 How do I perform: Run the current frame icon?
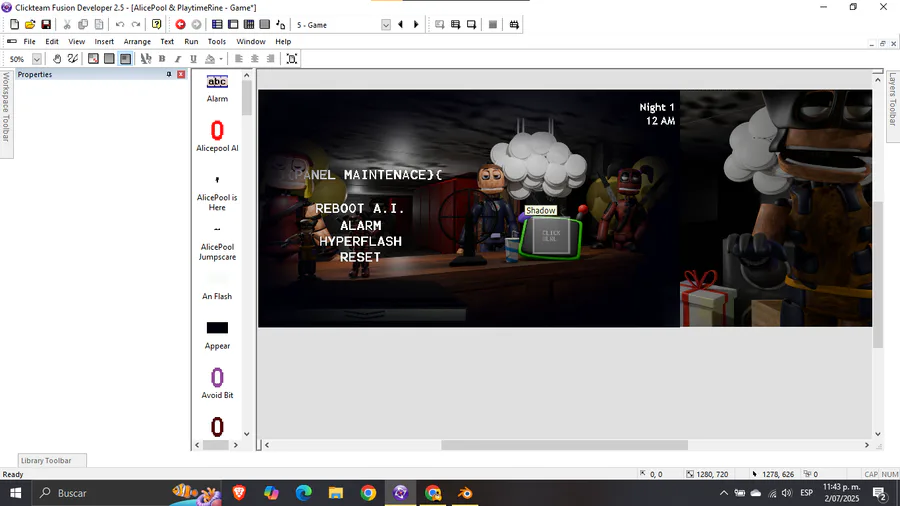471,25
